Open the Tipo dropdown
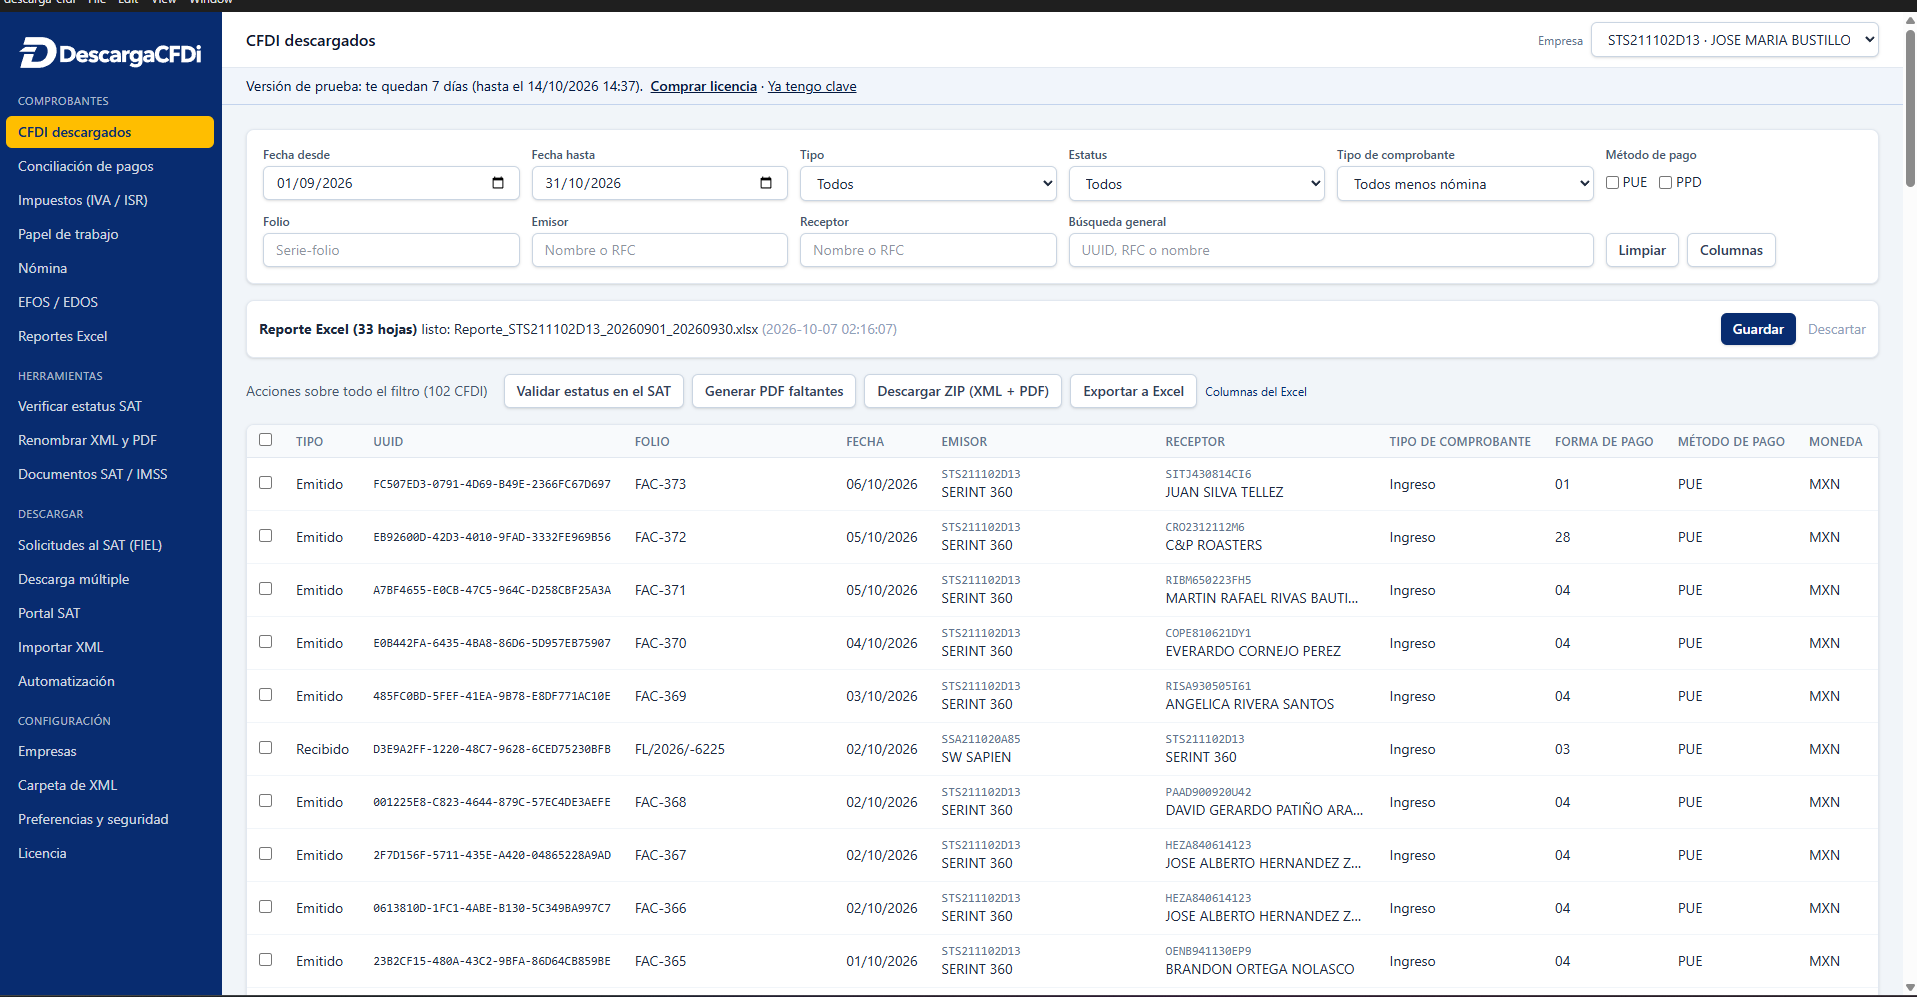The width and height of the screenshot is (1917, 997). click(x=928, y=184)
